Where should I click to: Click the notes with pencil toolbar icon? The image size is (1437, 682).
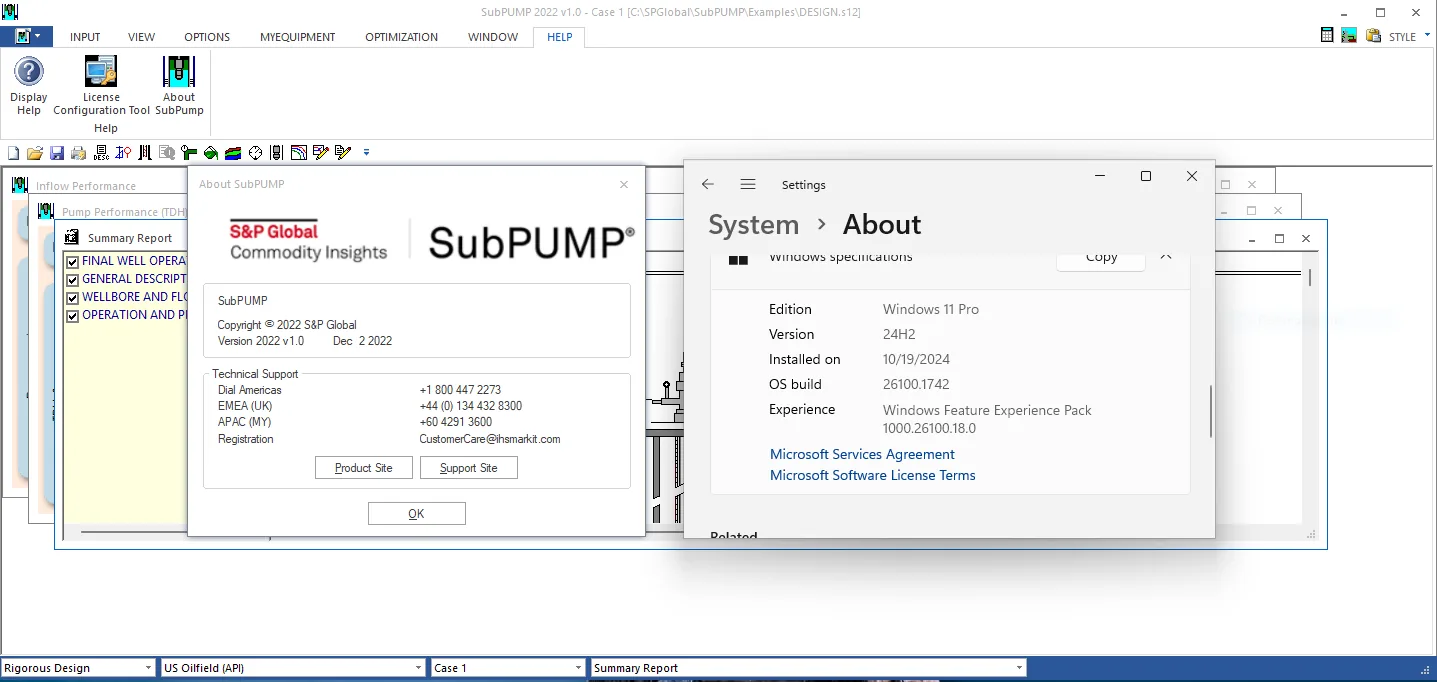pos(343,153)
